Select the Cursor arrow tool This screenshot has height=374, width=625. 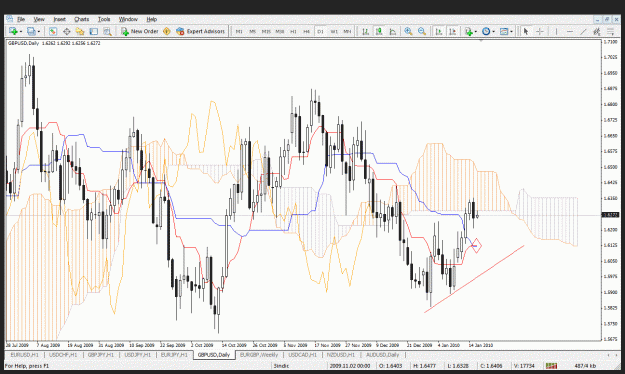526,31
